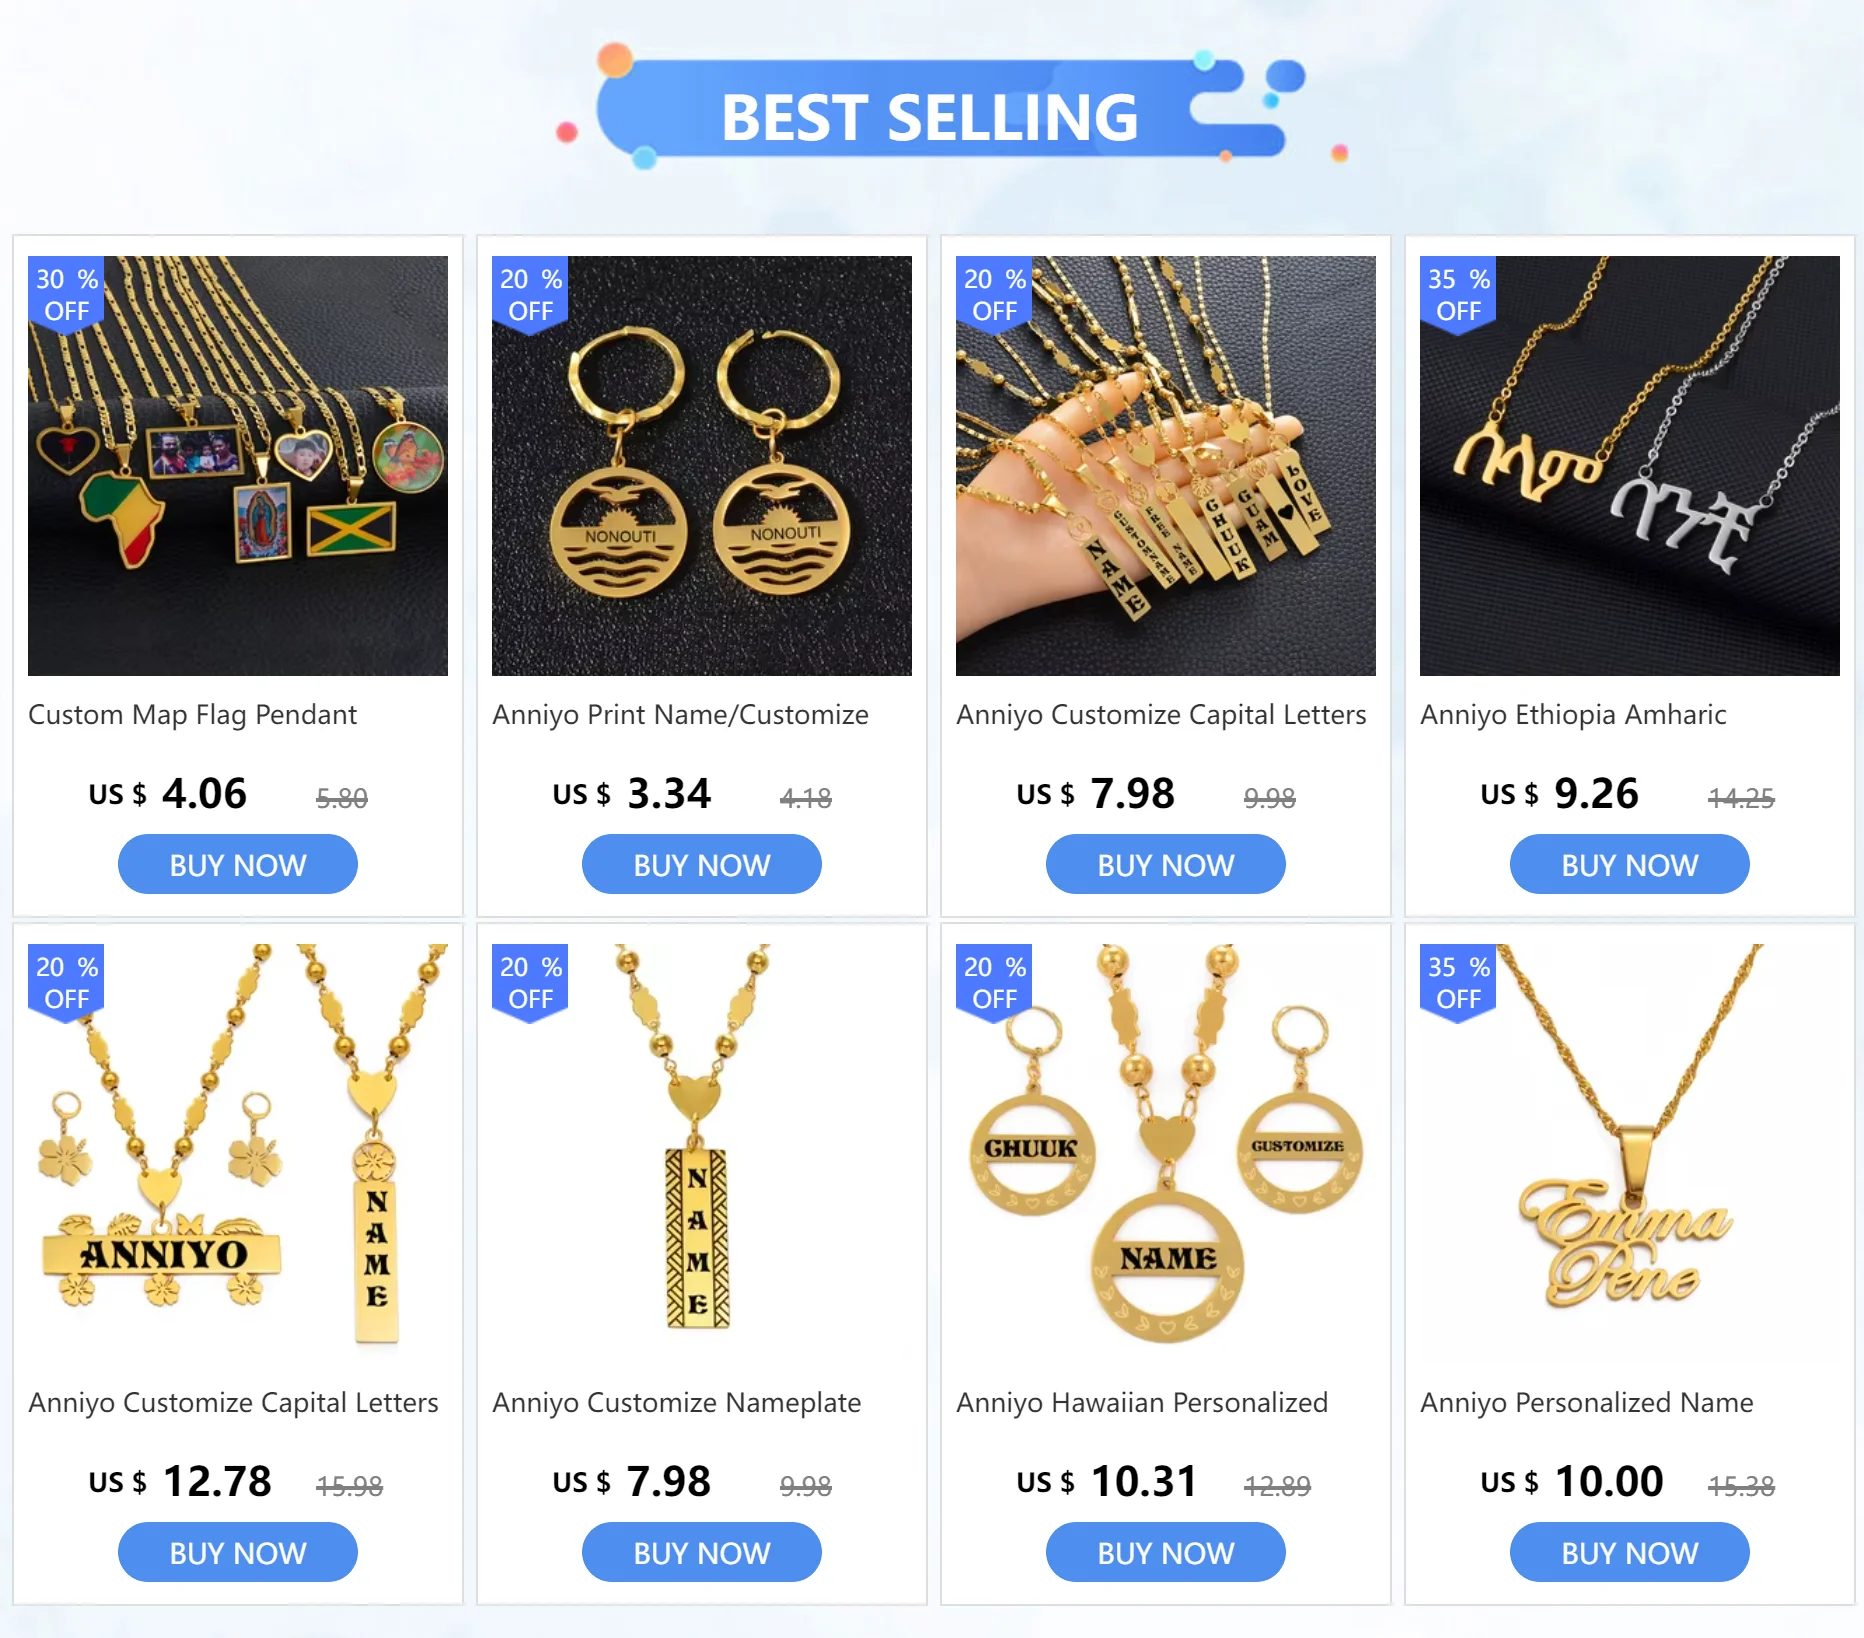Click BUY NOW for Anniyo Customize Nameplate
Screen dimensions: 1864x1638
[x=702, y=1553]
